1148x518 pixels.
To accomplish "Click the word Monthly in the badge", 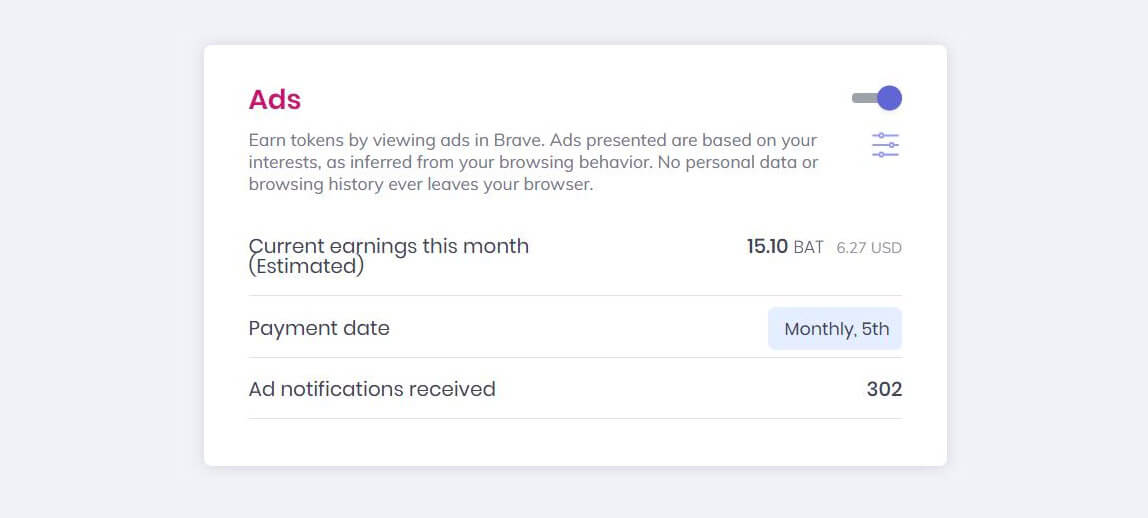I will tap(817, 329).
